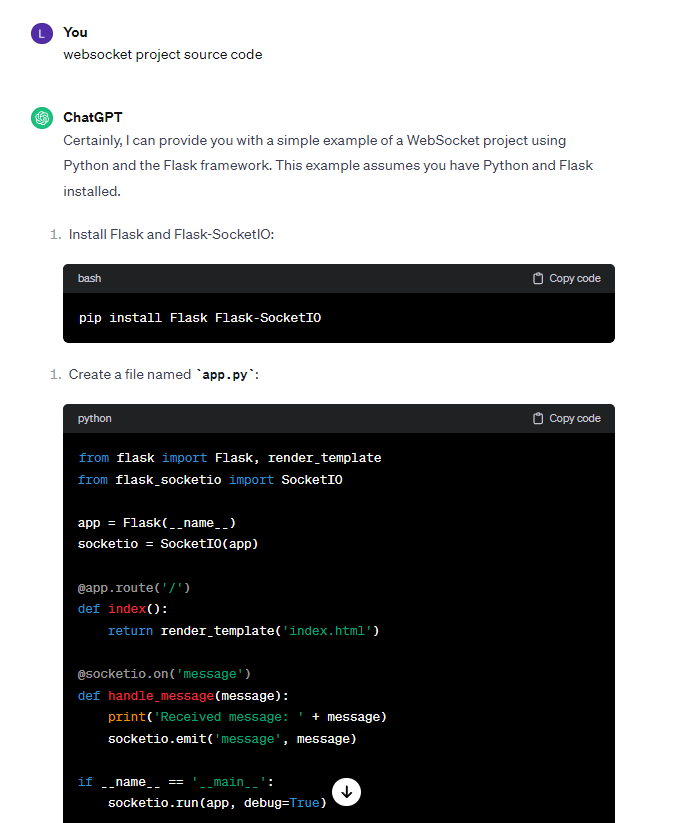This screenshot has height=823, width=677.
Task: Click the "return render_template('index.html')" line
Action: [x=244, y=631]
